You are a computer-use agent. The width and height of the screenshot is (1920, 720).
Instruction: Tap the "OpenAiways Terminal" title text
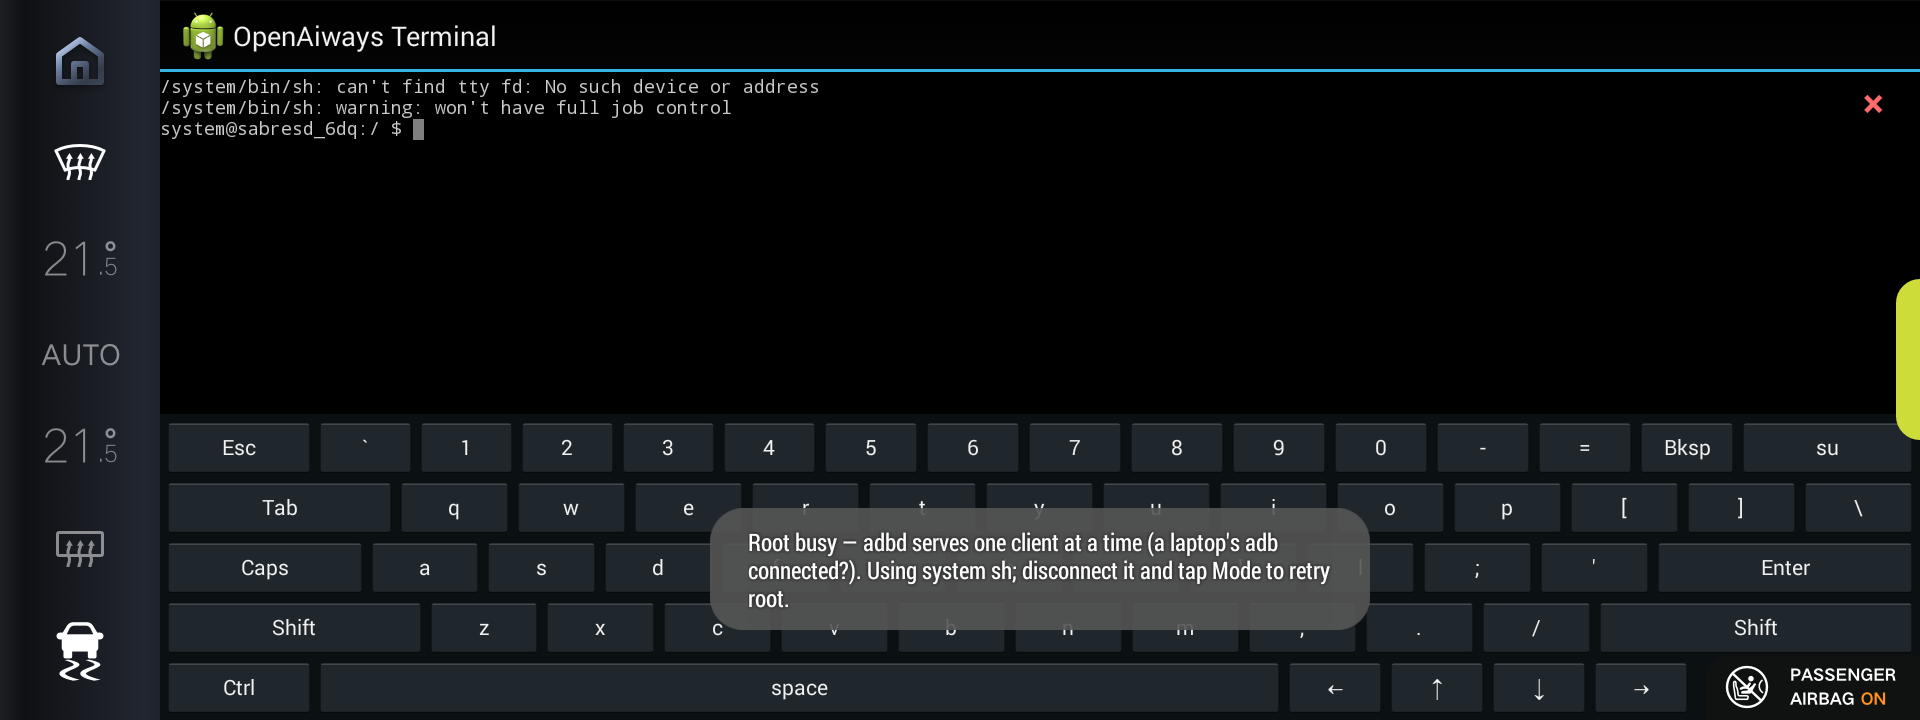(x=364, y=37)
